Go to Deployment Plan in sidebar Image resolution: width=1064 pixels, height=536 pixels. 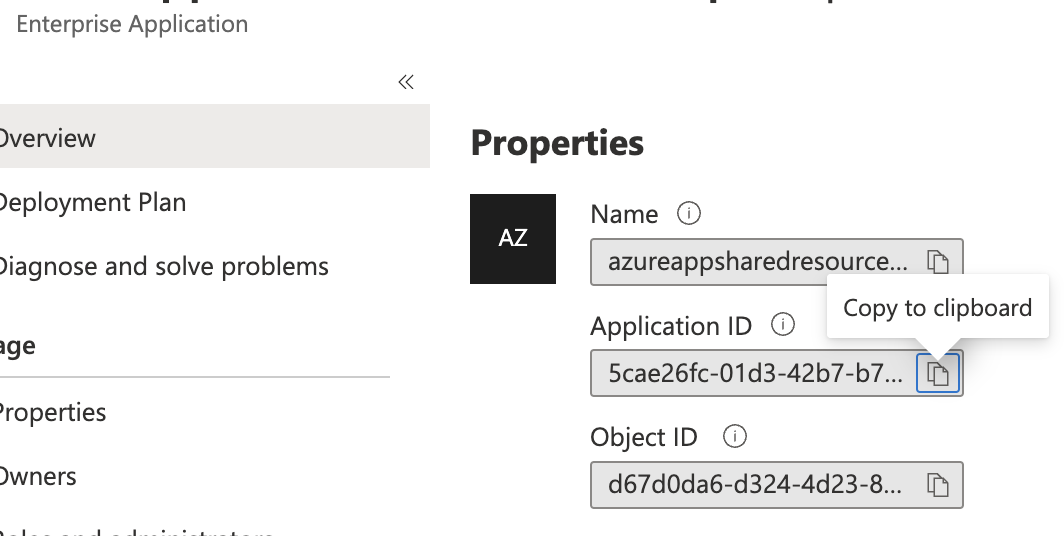click(x=92, y=202)
